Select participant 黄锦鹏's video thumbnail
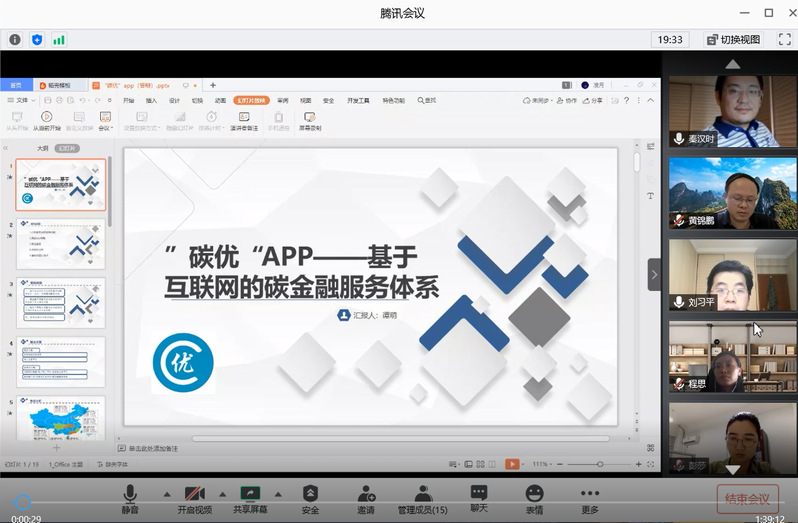This screenshot has width=798, height=523. (732, 193)
